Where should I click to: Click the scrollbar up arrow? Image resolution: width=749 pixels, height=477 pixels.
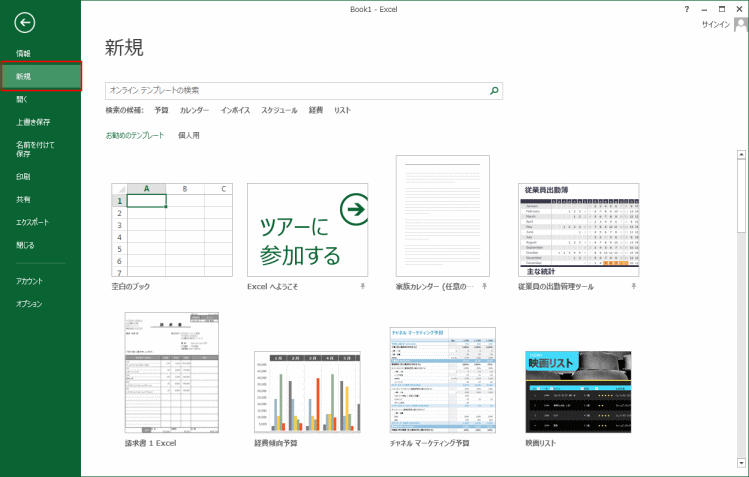pos(741,155)
